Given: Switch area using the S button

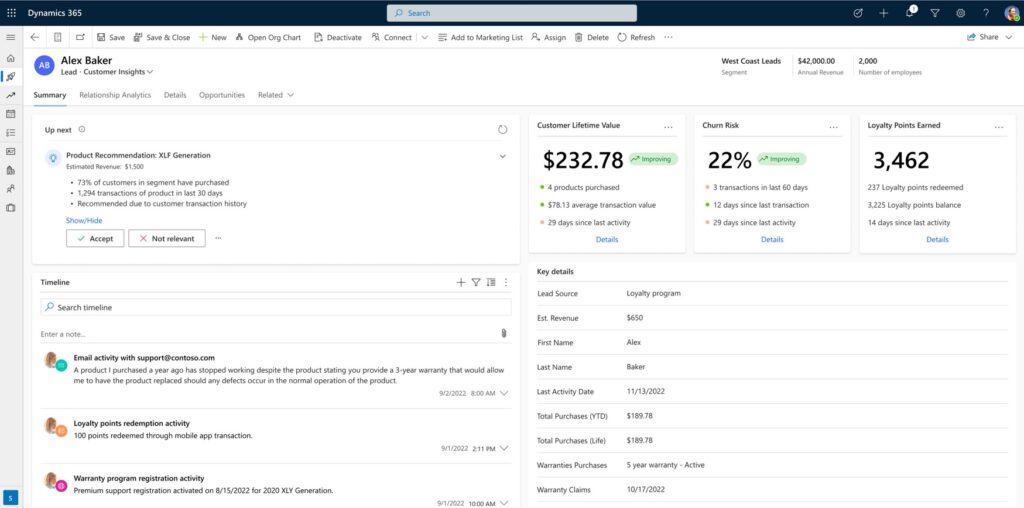Looking at the screenshot, I should (x=10, y=497).
